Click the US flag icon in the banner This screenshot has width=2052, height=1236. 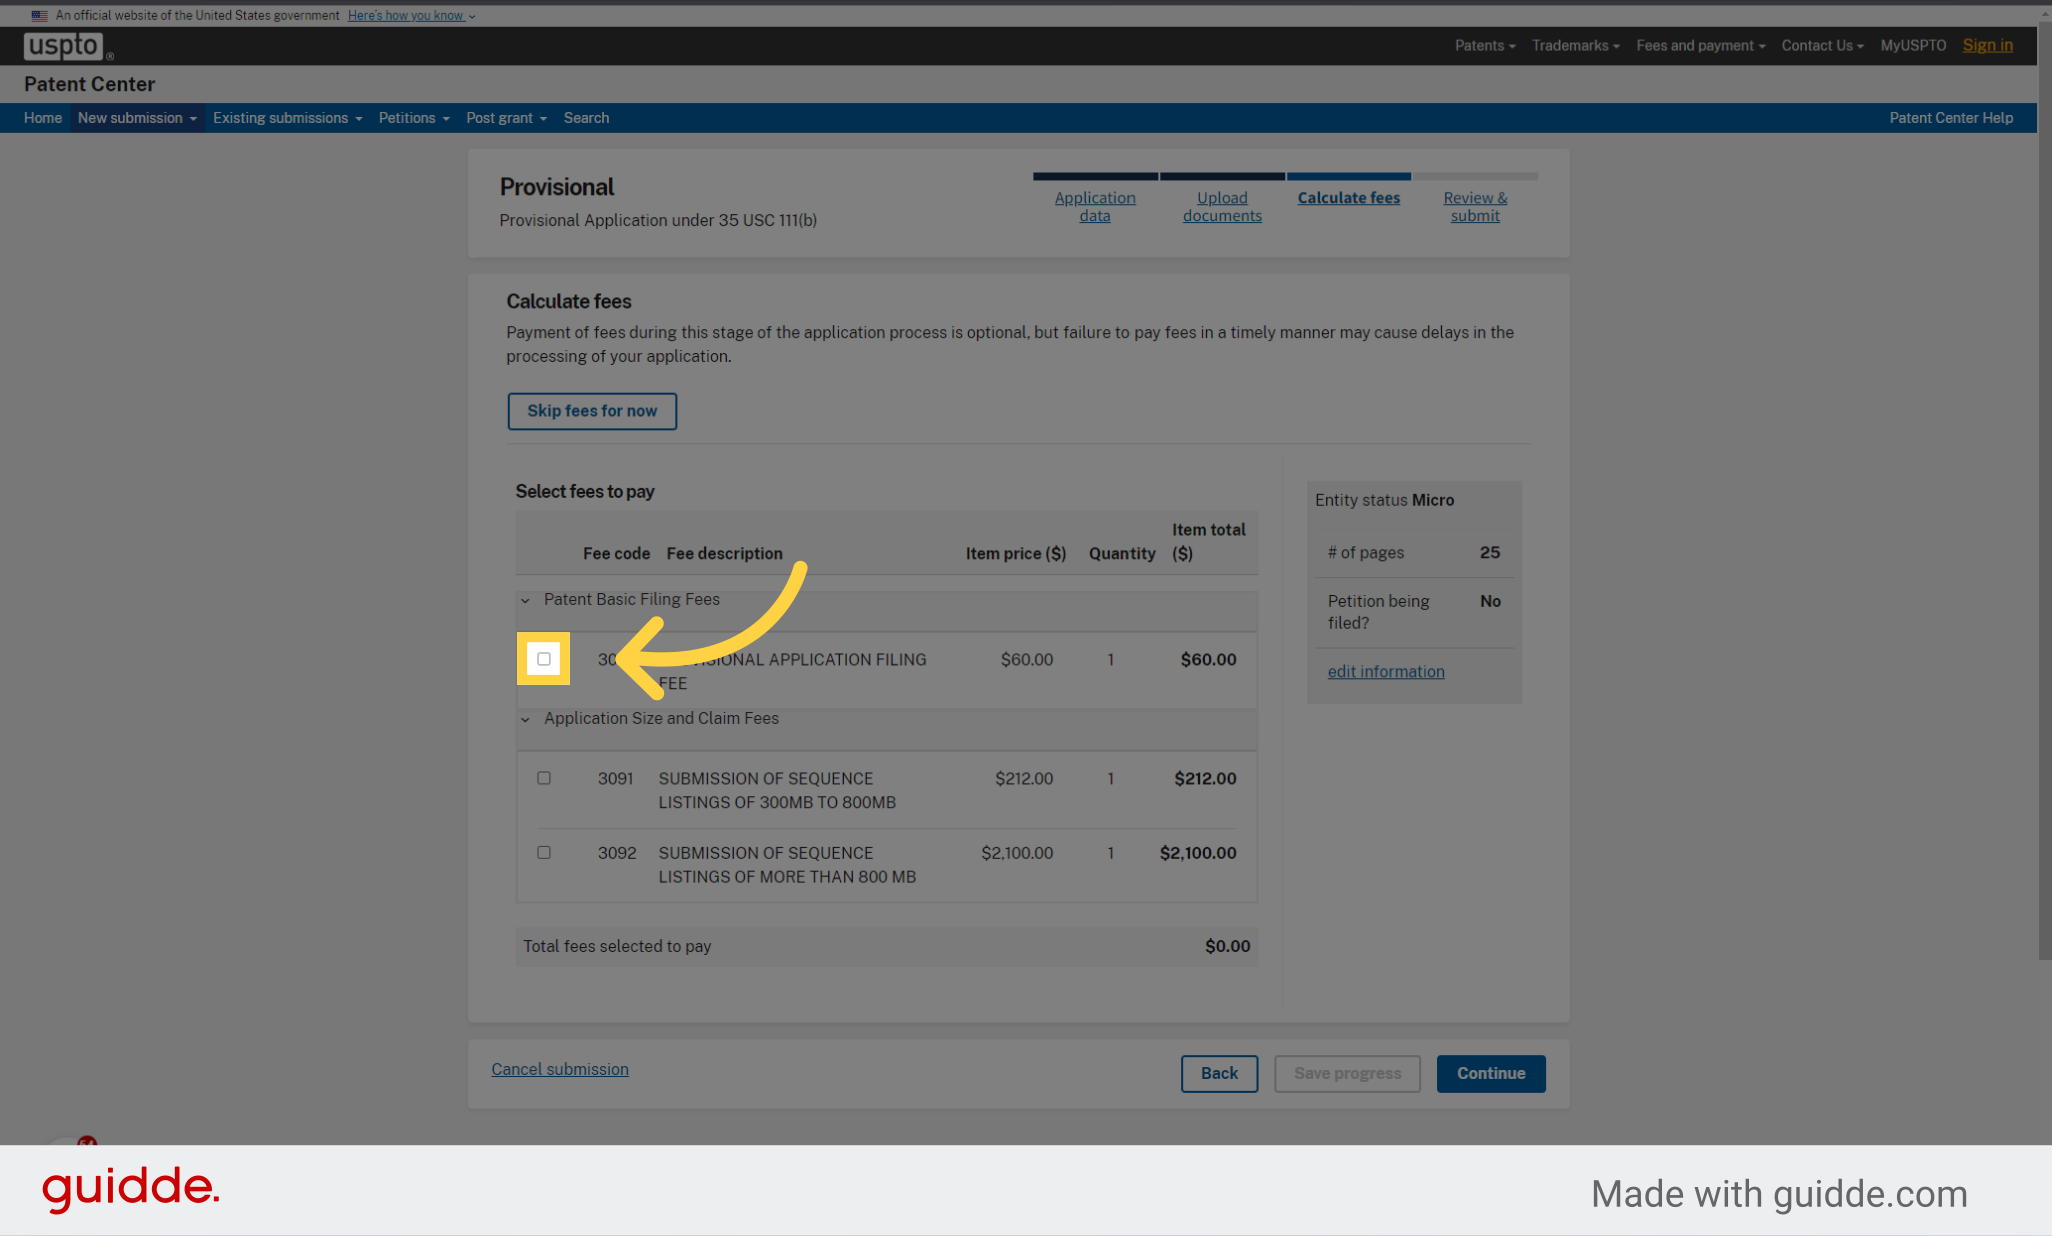click(x=39, y=15)
